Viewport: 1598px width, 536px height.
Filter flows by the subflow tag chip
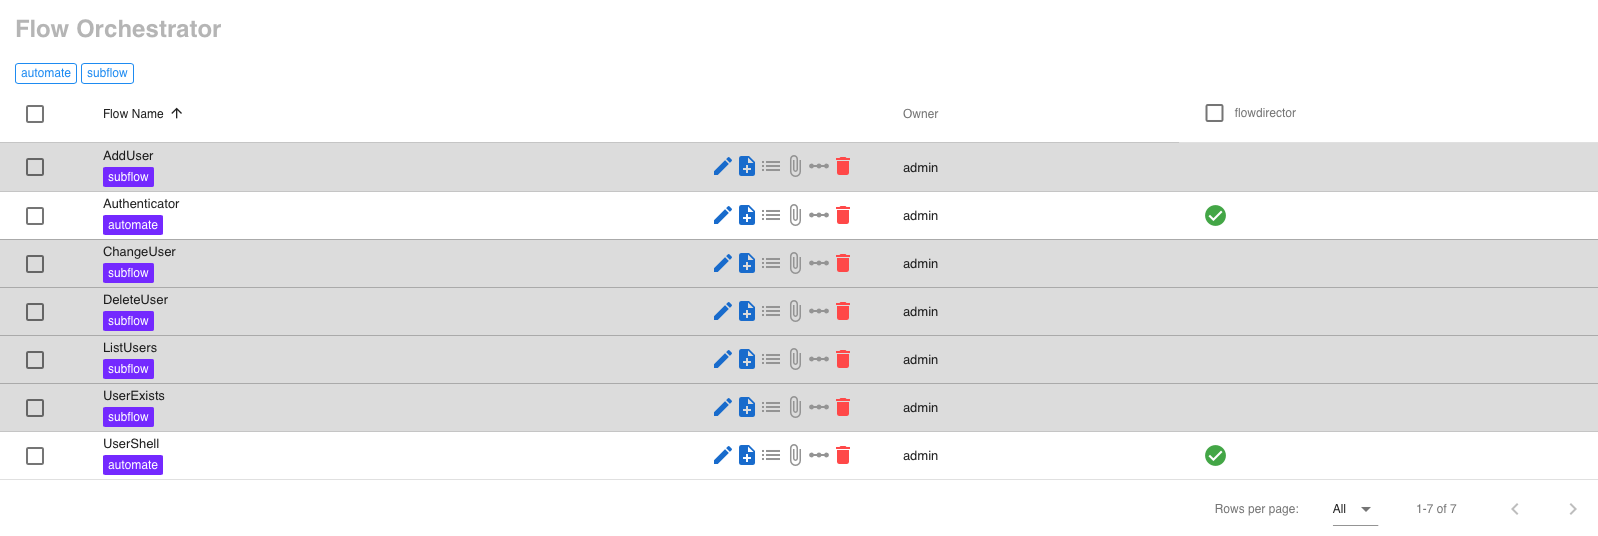pos(107,73)
